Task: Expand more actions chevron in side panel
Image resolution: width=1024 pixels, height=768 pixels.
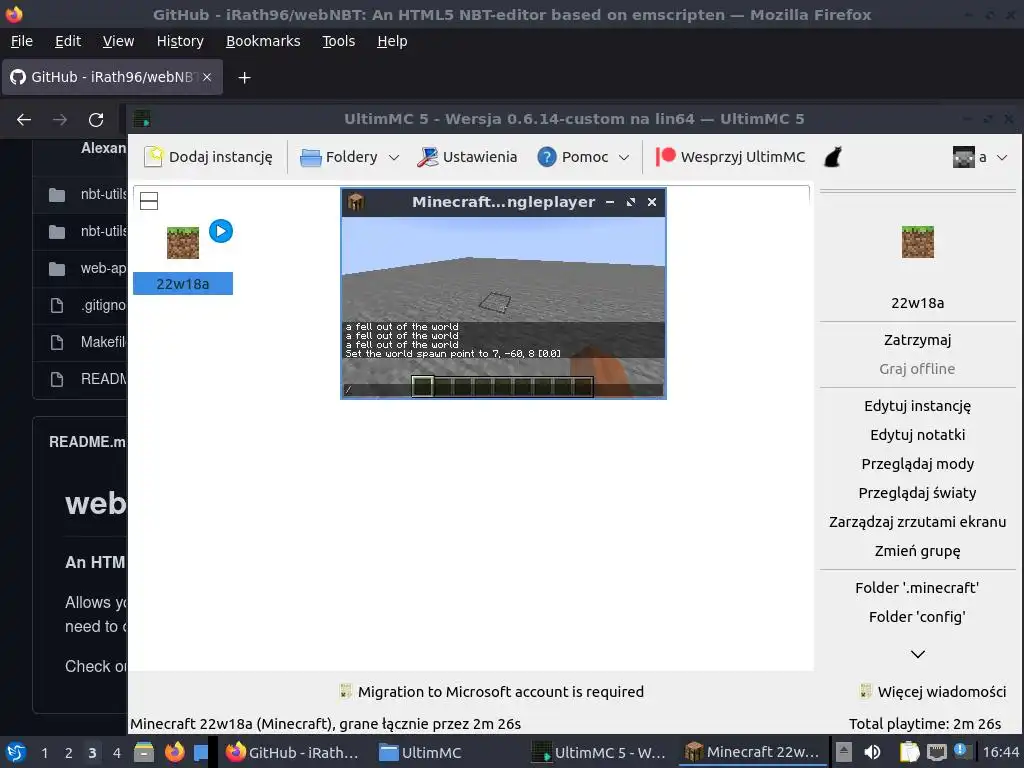Action: (918, 654)
